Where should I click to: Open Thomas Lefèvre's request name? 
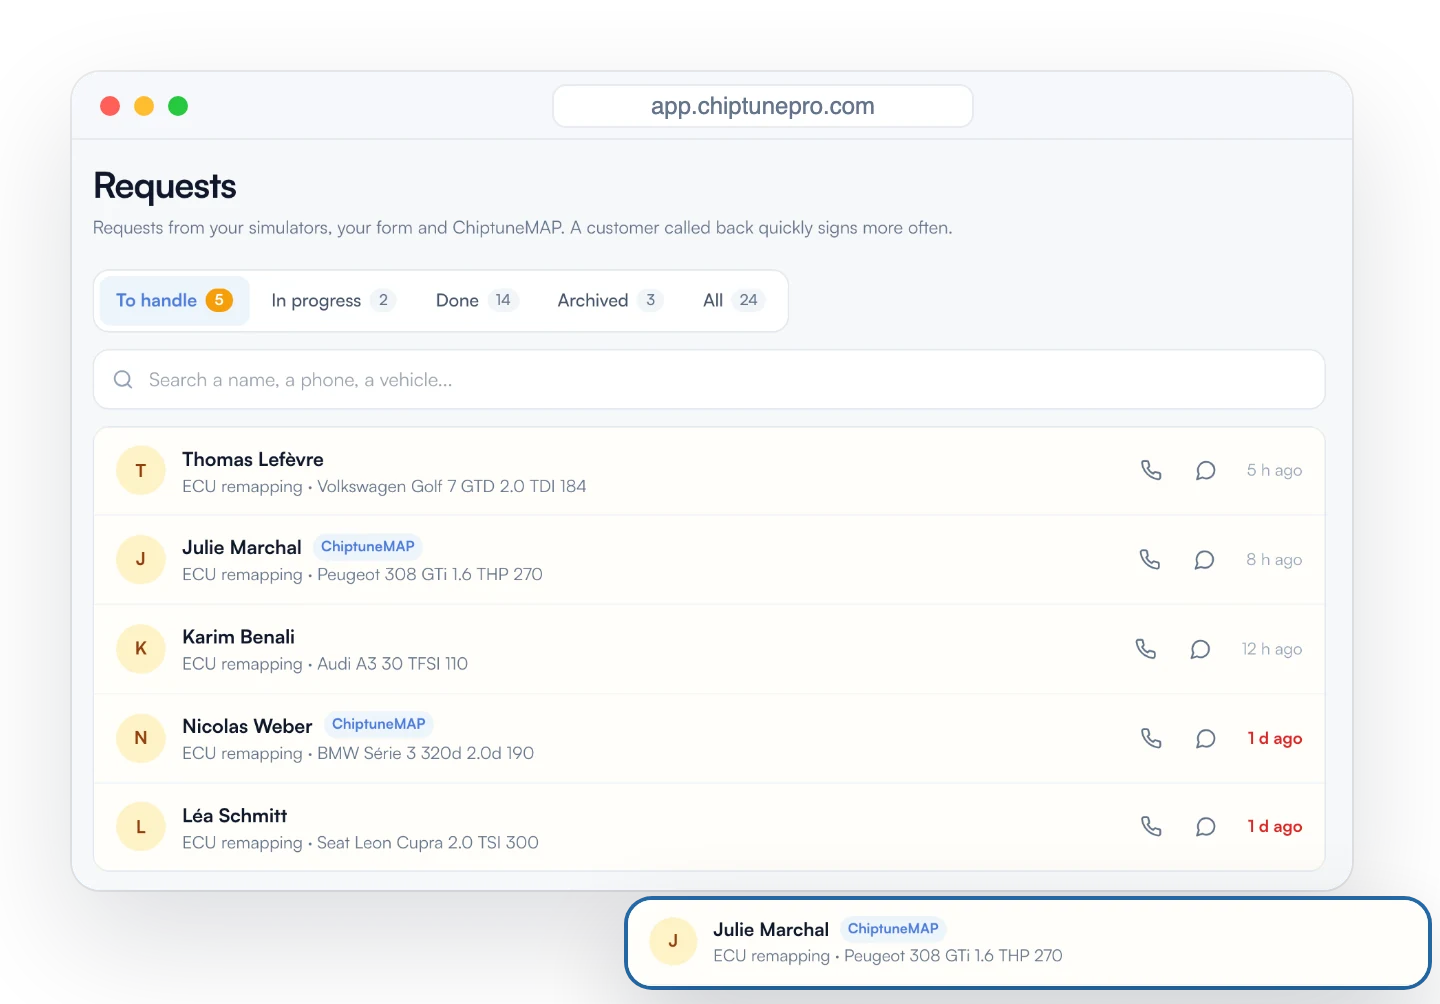coord(253,459)
